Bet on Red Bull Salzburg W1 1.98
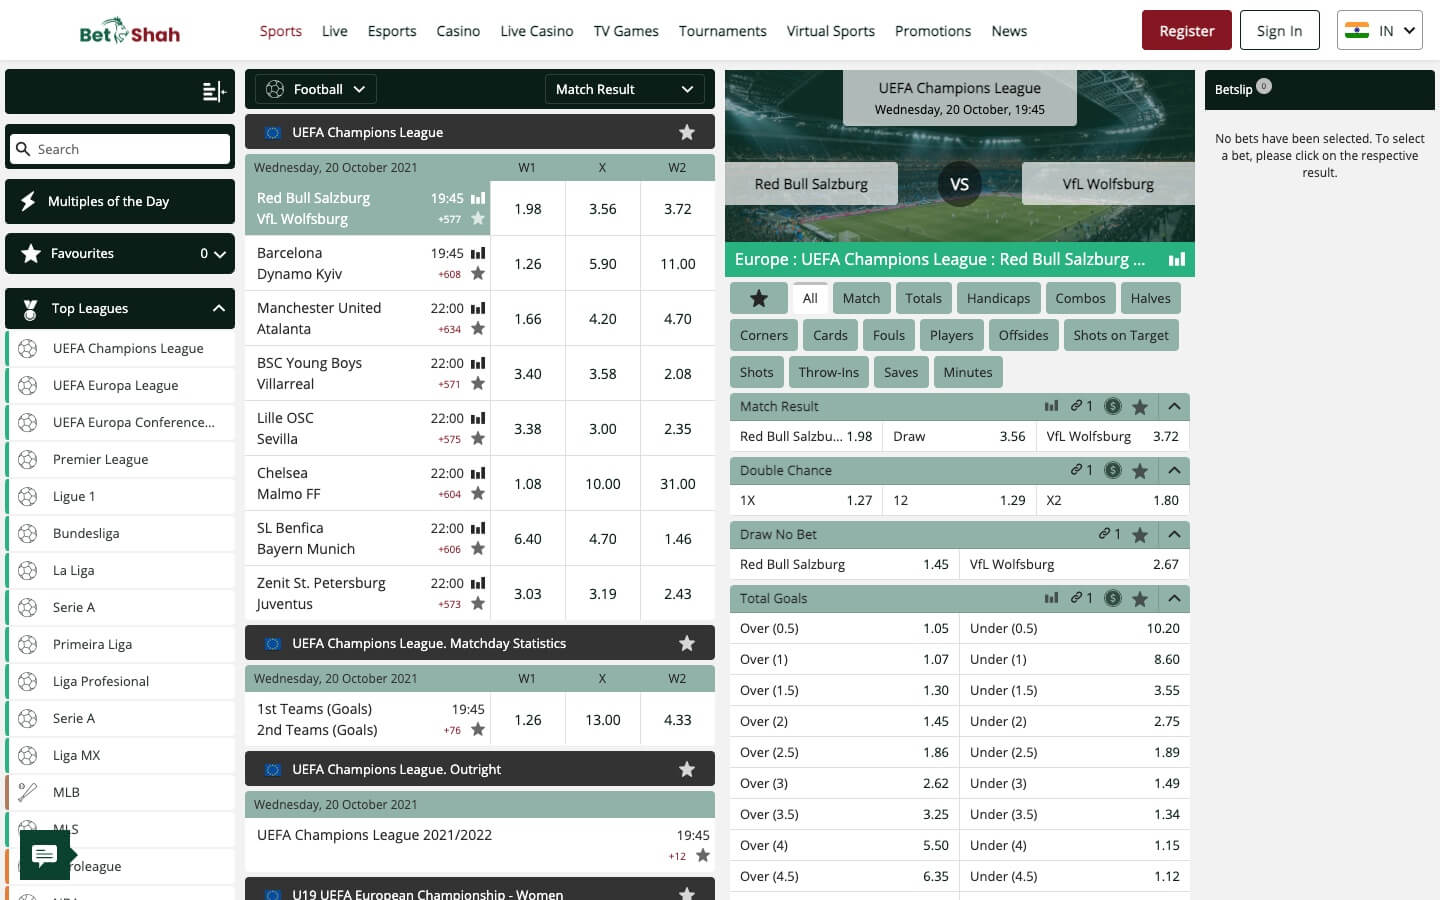Screen dimensions: 1440x900 tap(527, 209)
